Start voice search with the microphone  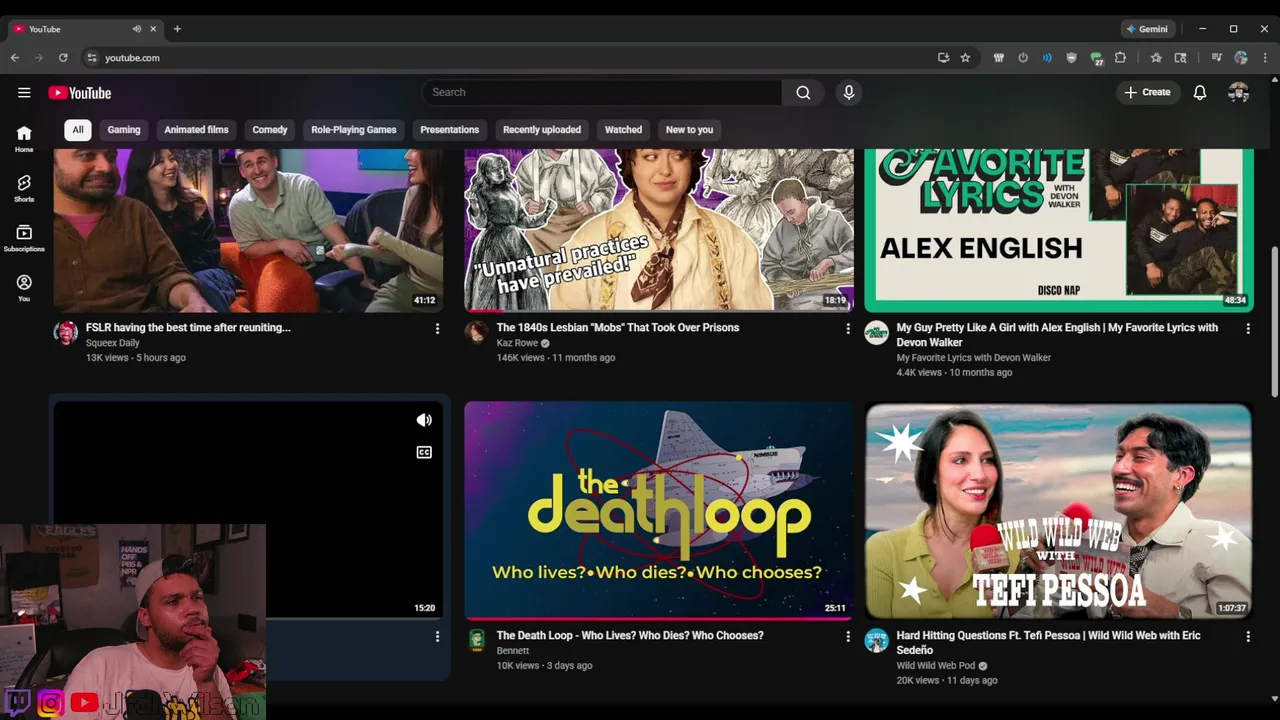pos(849,92)
